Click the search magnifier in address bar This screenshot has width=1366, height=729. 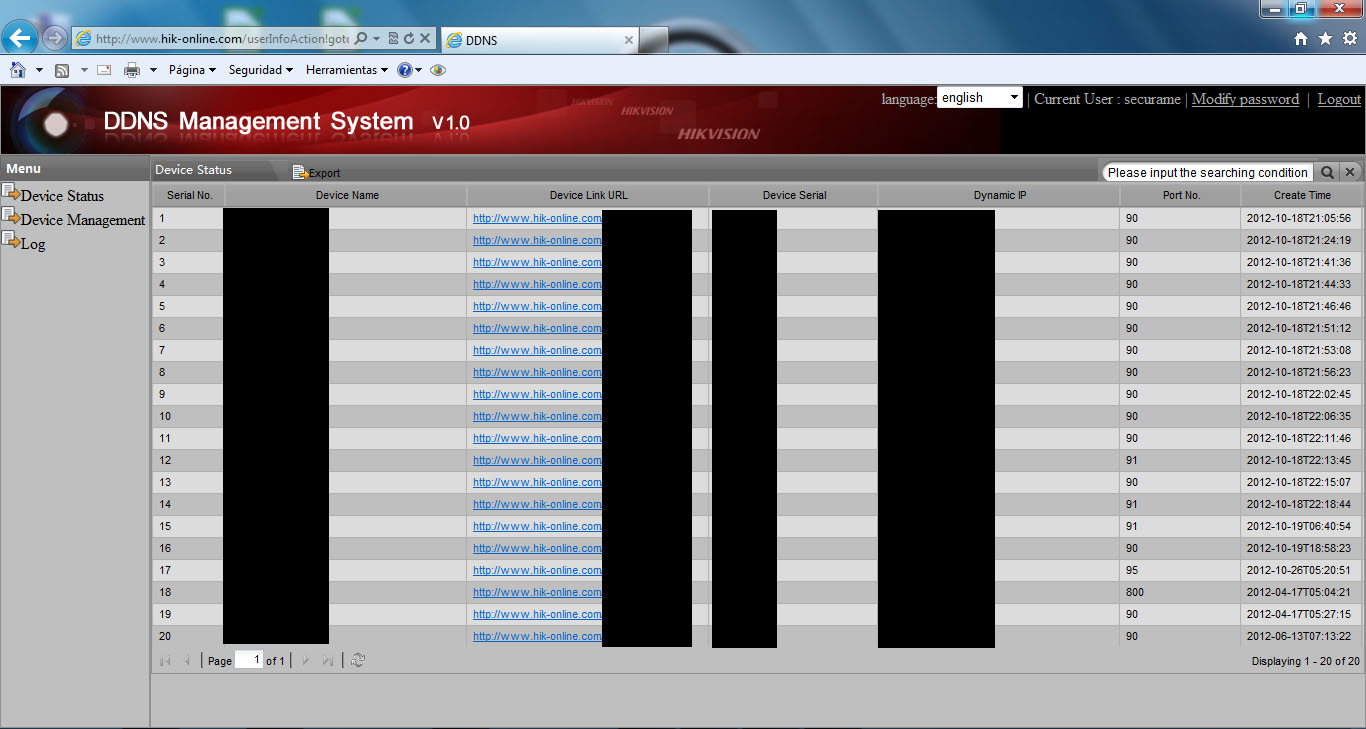tap(360, 39)
